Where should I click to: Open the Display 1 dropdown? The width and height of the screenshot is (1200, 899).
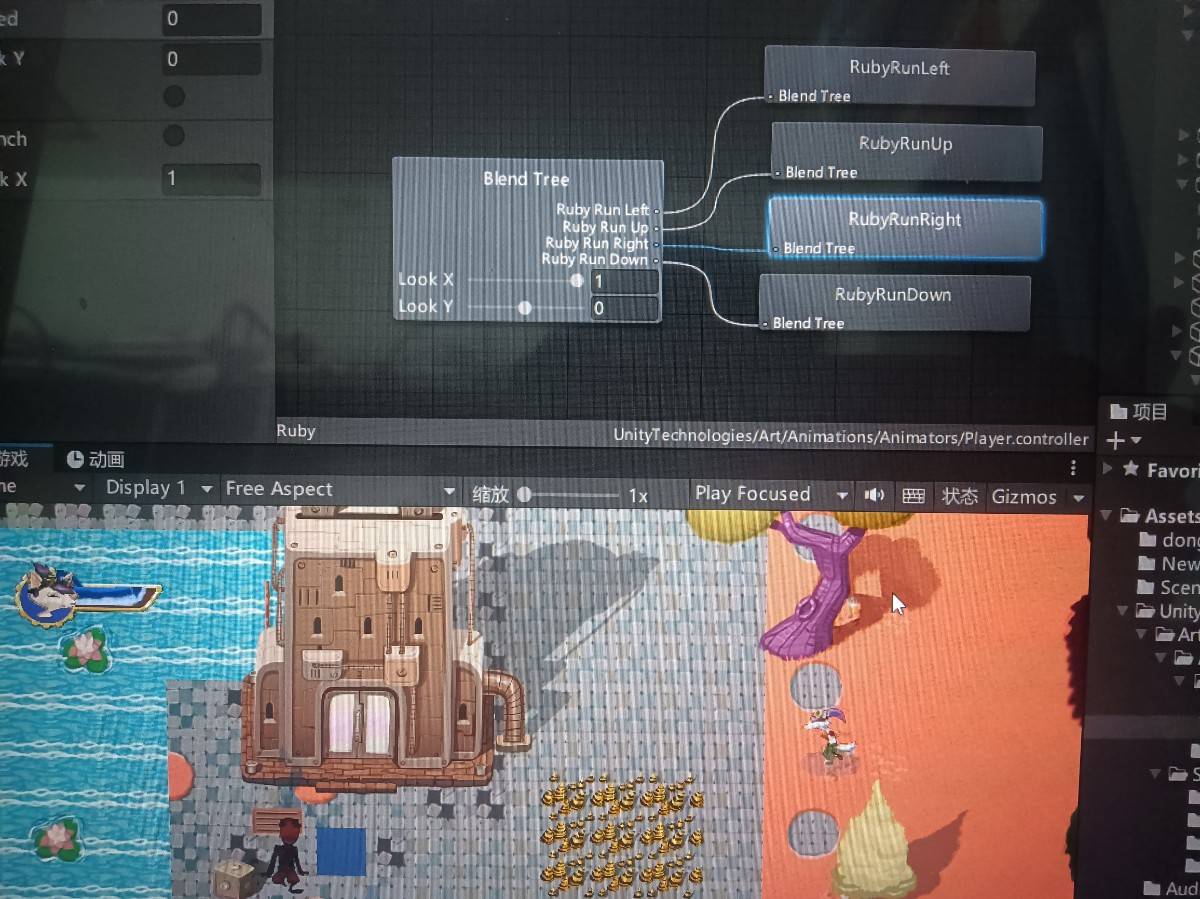pyautogui.click(x=159, y=488)
